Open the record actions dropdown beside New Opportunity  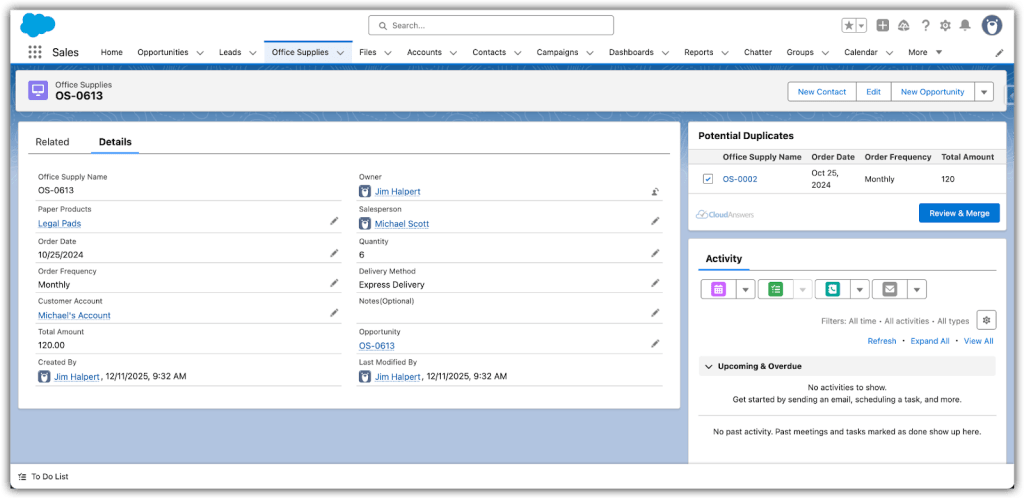point(984,92)
